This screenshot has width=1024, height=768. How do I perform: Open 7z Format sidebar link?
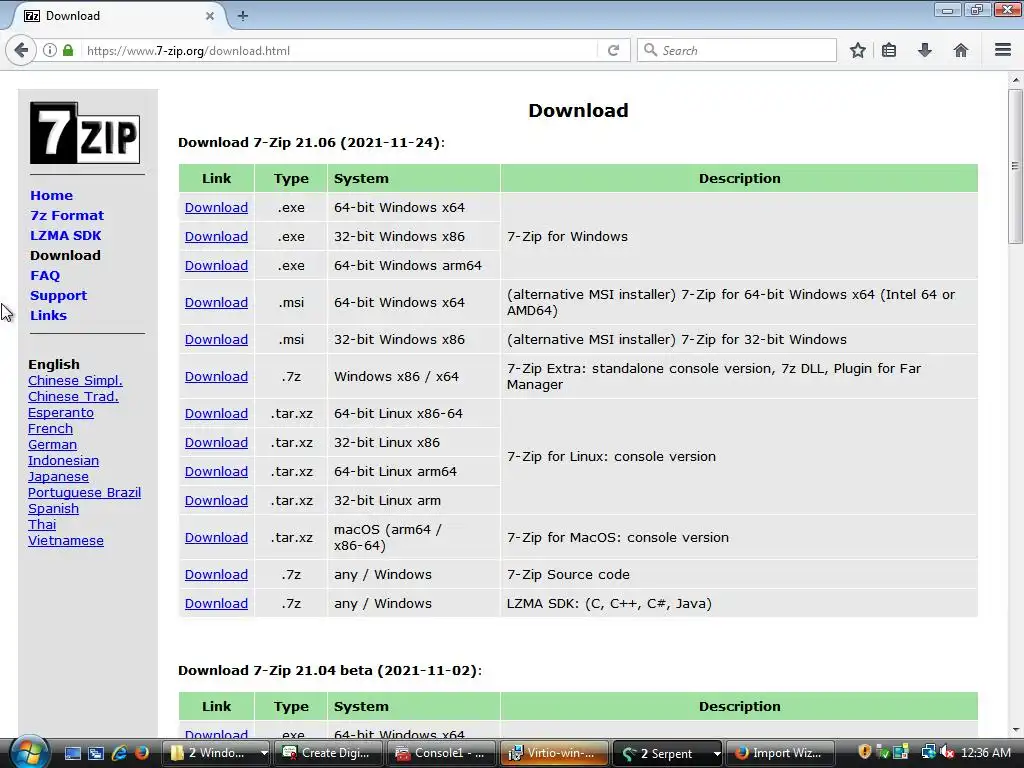67,216
